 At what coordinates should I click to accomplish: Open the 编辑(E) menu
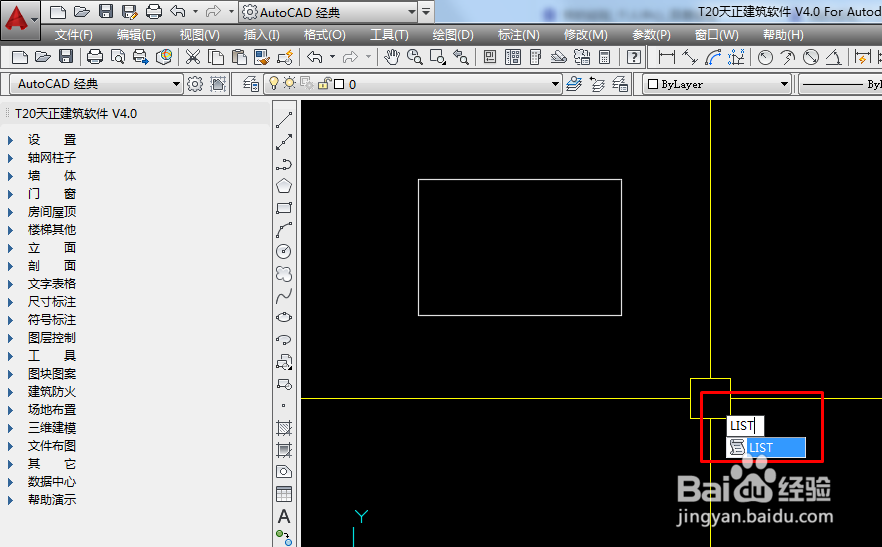click(x=136, y=35)
